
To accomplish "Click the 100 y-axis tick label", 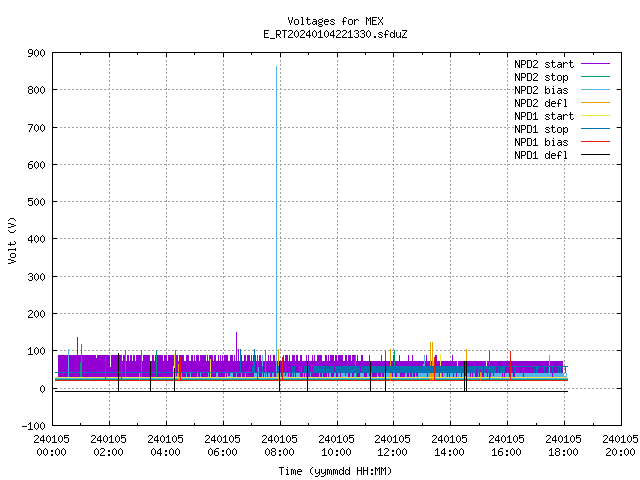I will click(x=36, y=351).
